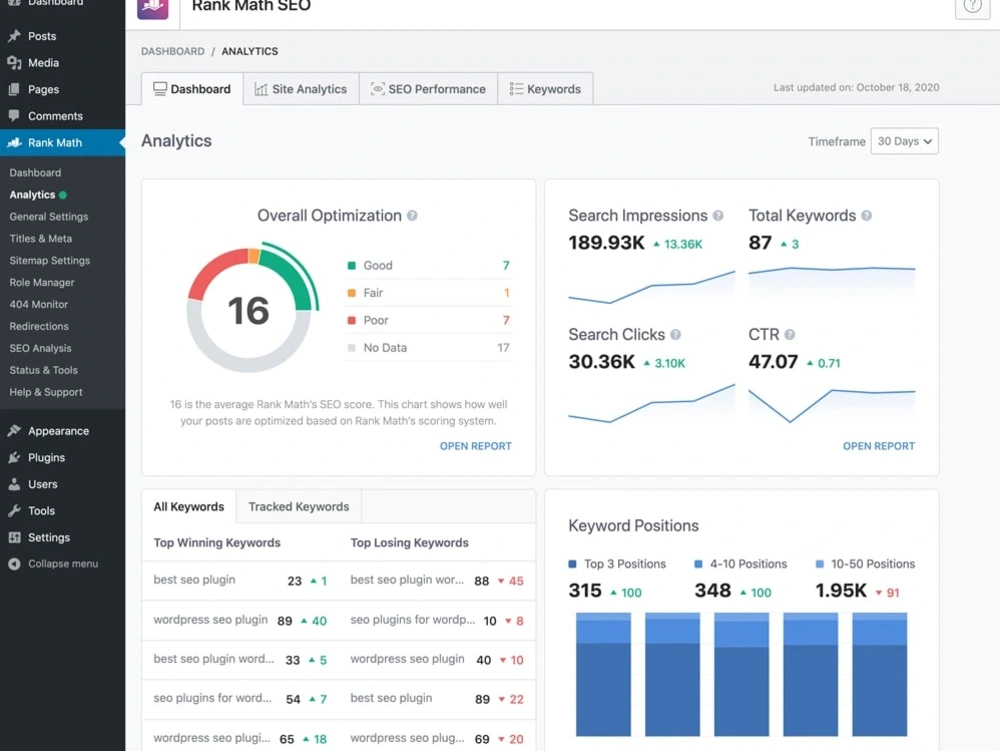Click the 4-10 Positions legend swatch
Viewport: 1000px width, 751px height.
coord(698,564)
